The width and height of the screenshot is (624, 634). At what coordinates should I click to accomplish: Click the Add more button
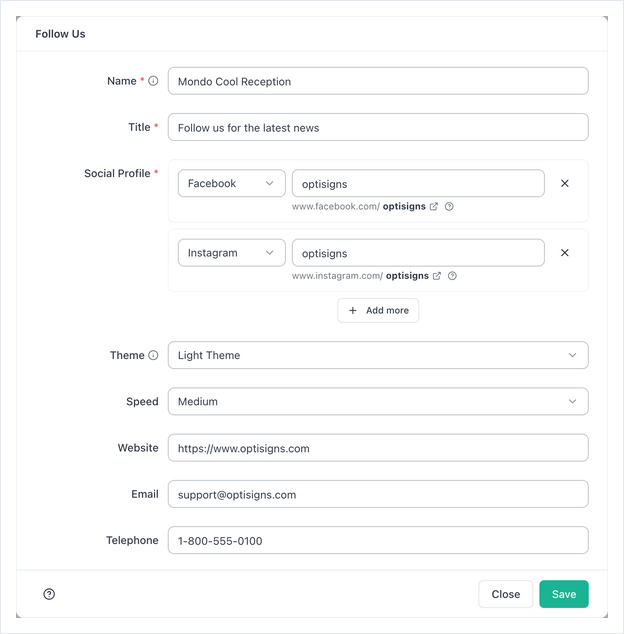pyautogui.click(x=378, y=311)
